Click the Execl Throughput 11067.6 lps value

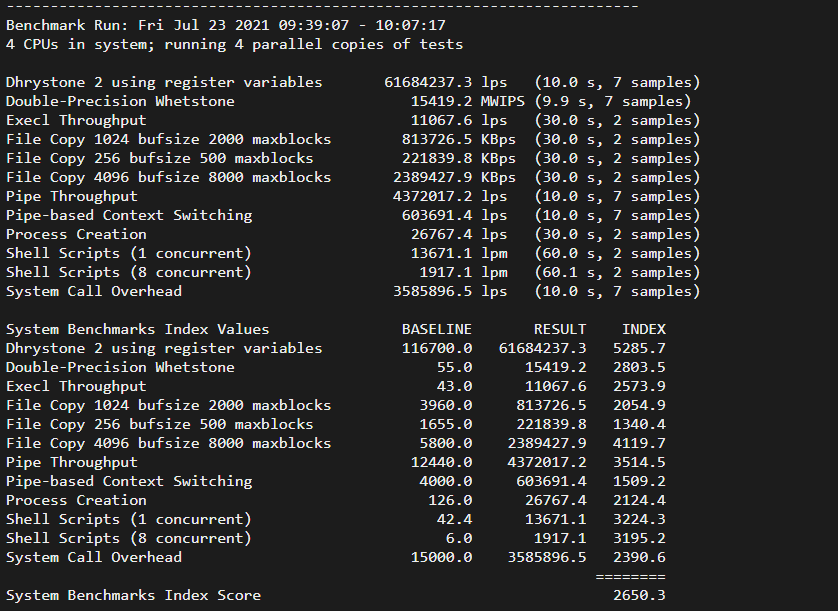click(x=459, y=120)
